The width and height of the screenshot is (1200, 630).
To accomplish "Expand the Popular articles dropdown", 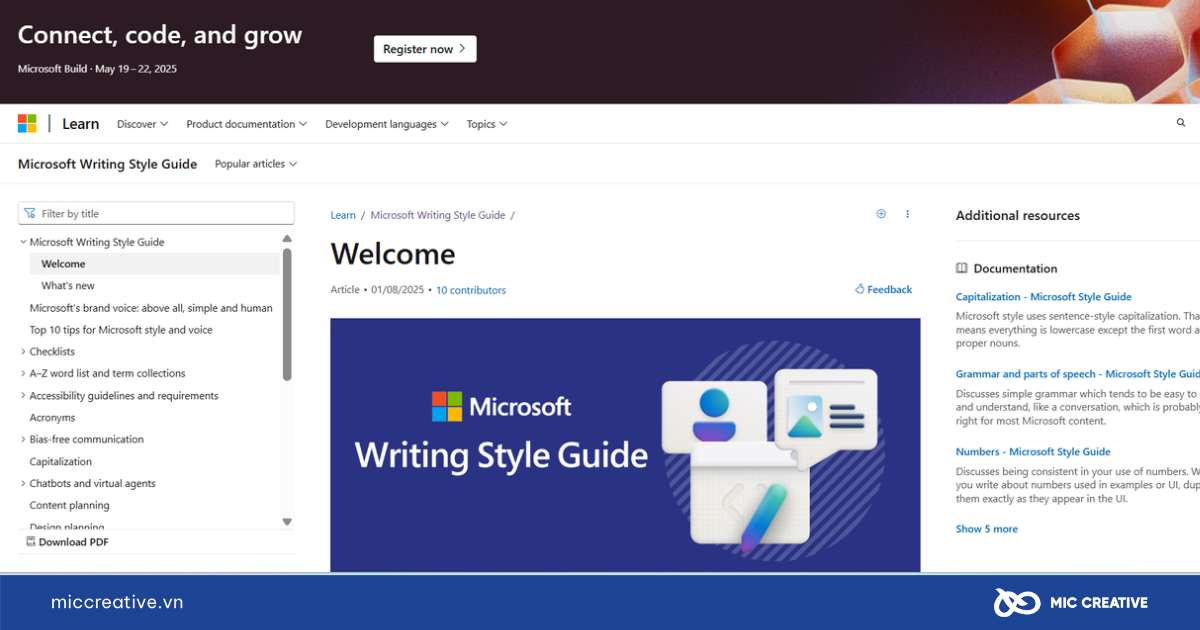I will pyautogui.click(x=256, y=163).
